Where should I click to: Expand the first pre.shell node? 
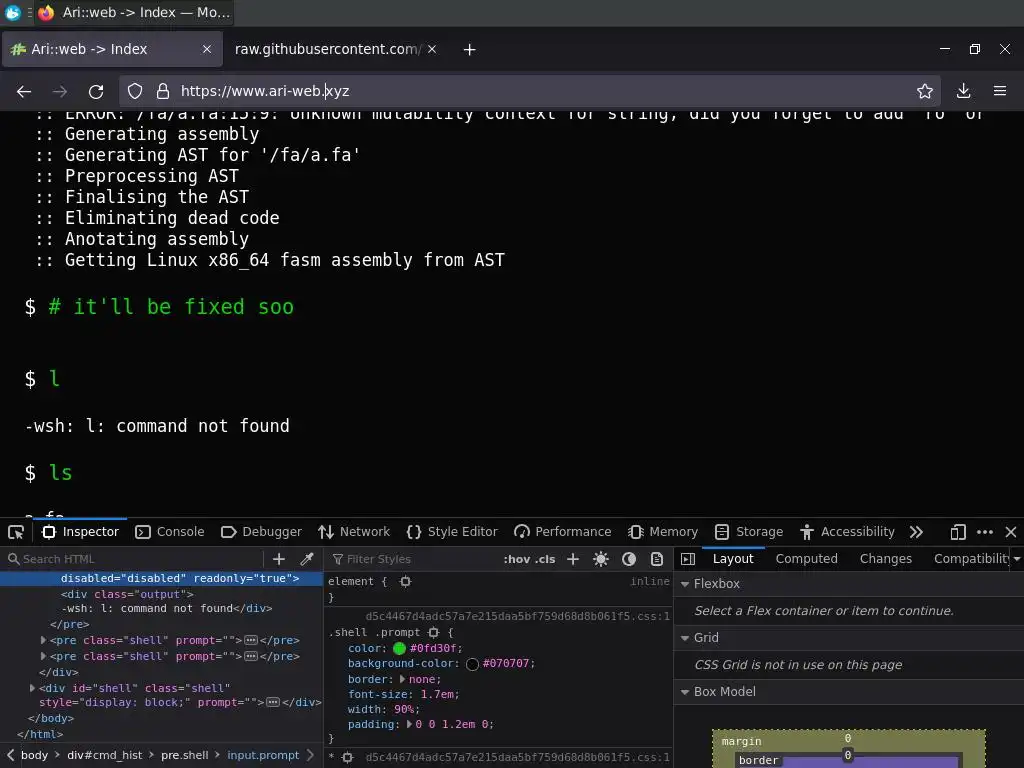tap(44, 640)
